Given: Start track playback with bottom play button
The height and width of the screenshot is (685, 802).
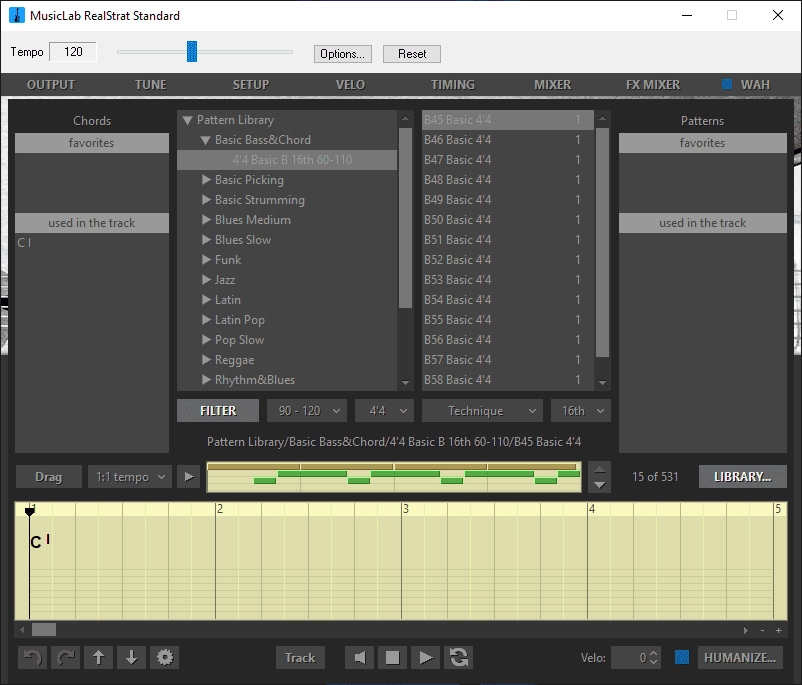Looking at the screenshot, I should click(x=425, y=657).
